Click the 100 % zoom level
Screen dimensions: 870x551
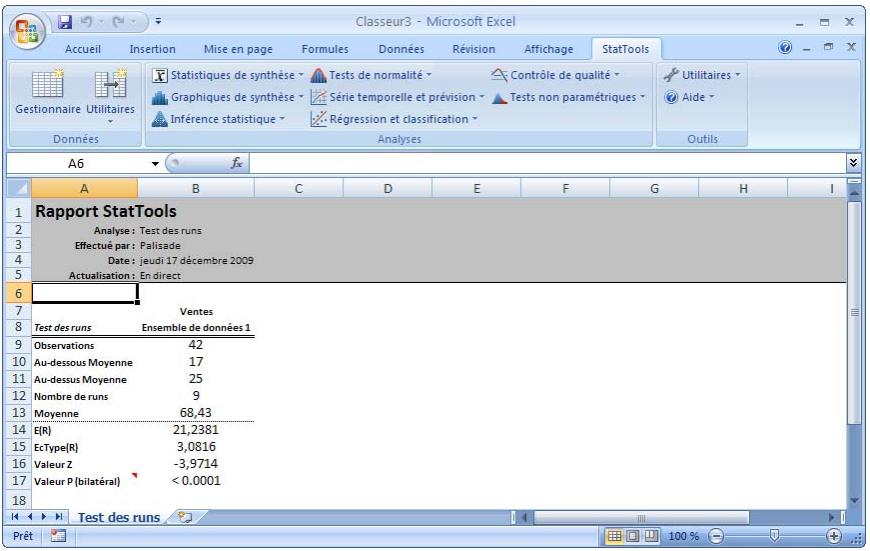click(683, 537)
